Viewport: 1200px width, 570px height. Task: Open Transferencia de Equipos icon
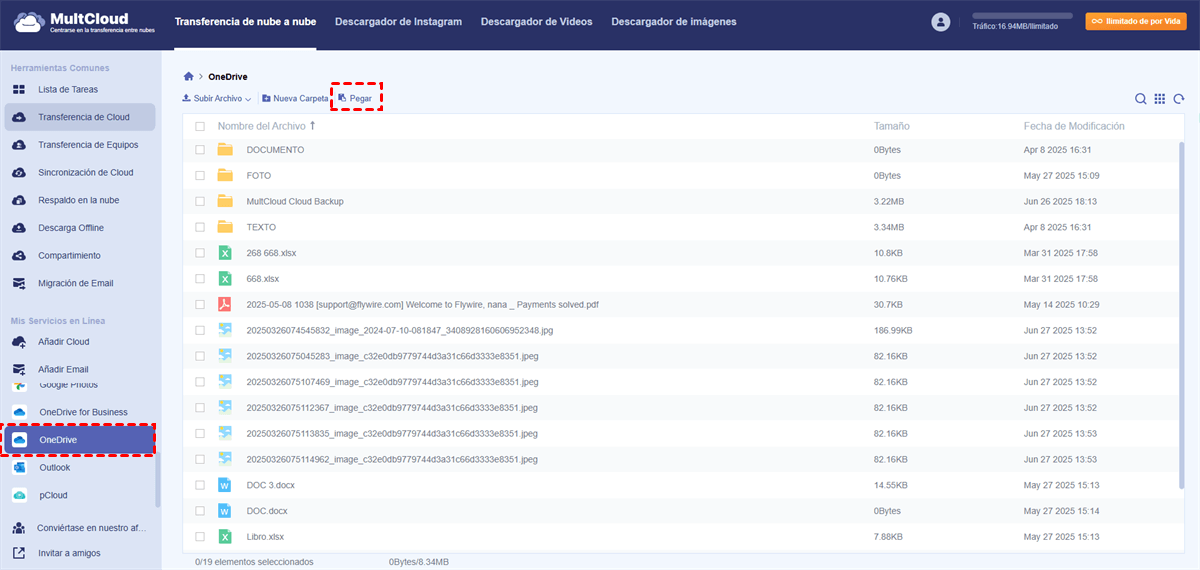click(x=19, y=145)
